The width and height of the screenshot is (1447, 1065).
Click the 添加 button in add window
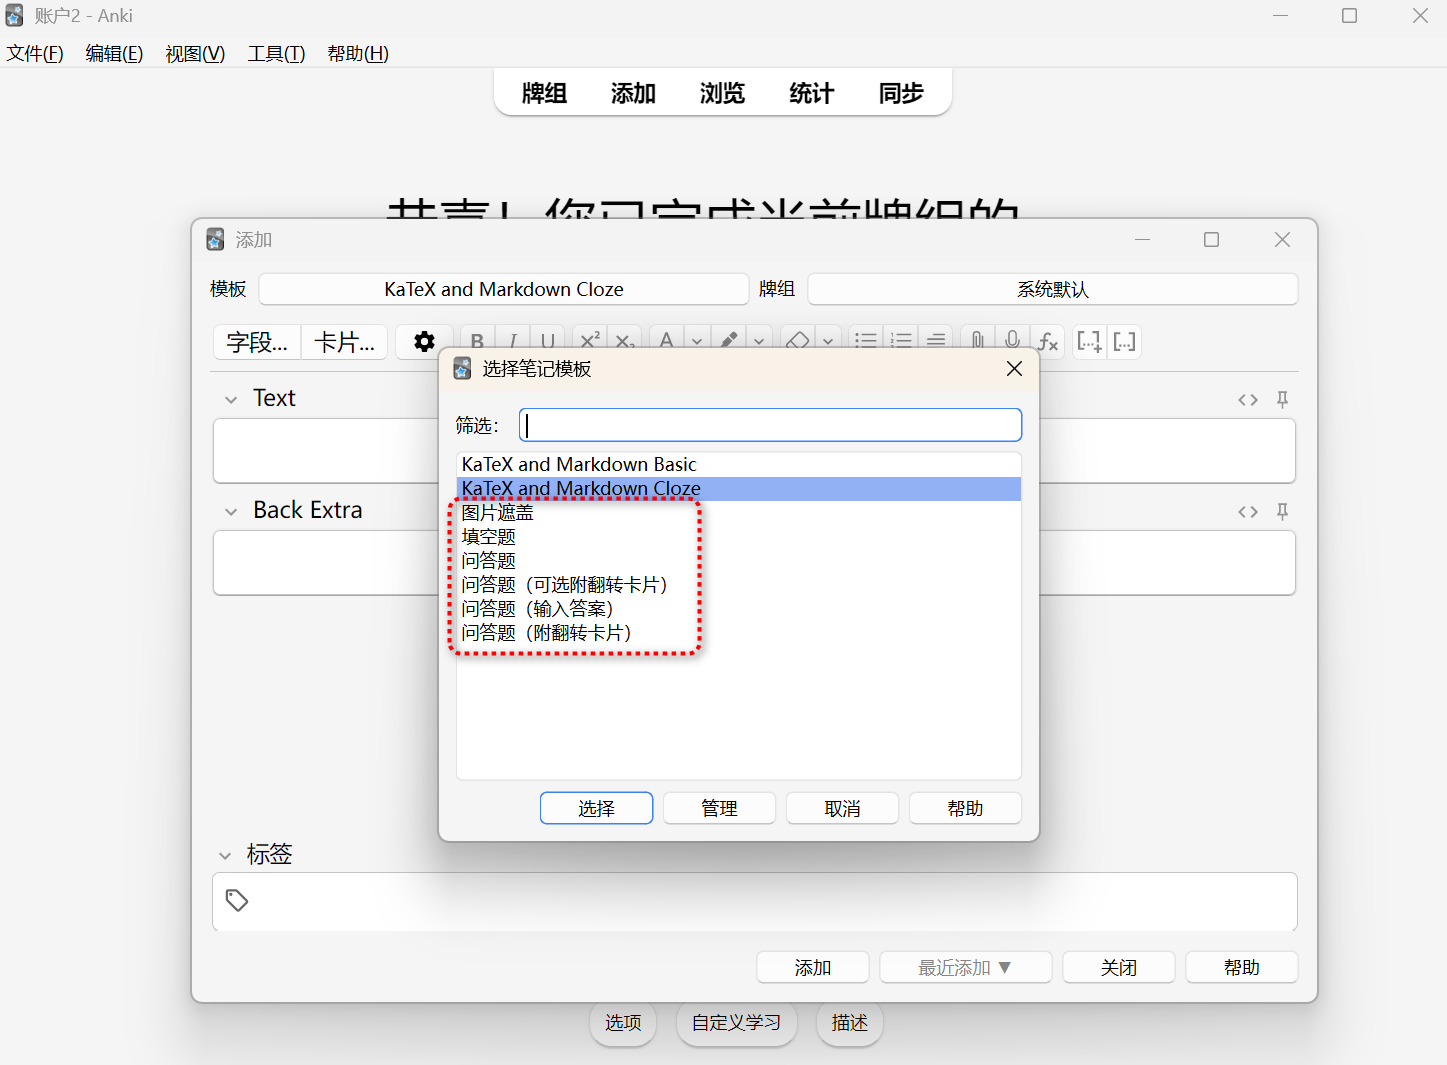coord(812,967)
